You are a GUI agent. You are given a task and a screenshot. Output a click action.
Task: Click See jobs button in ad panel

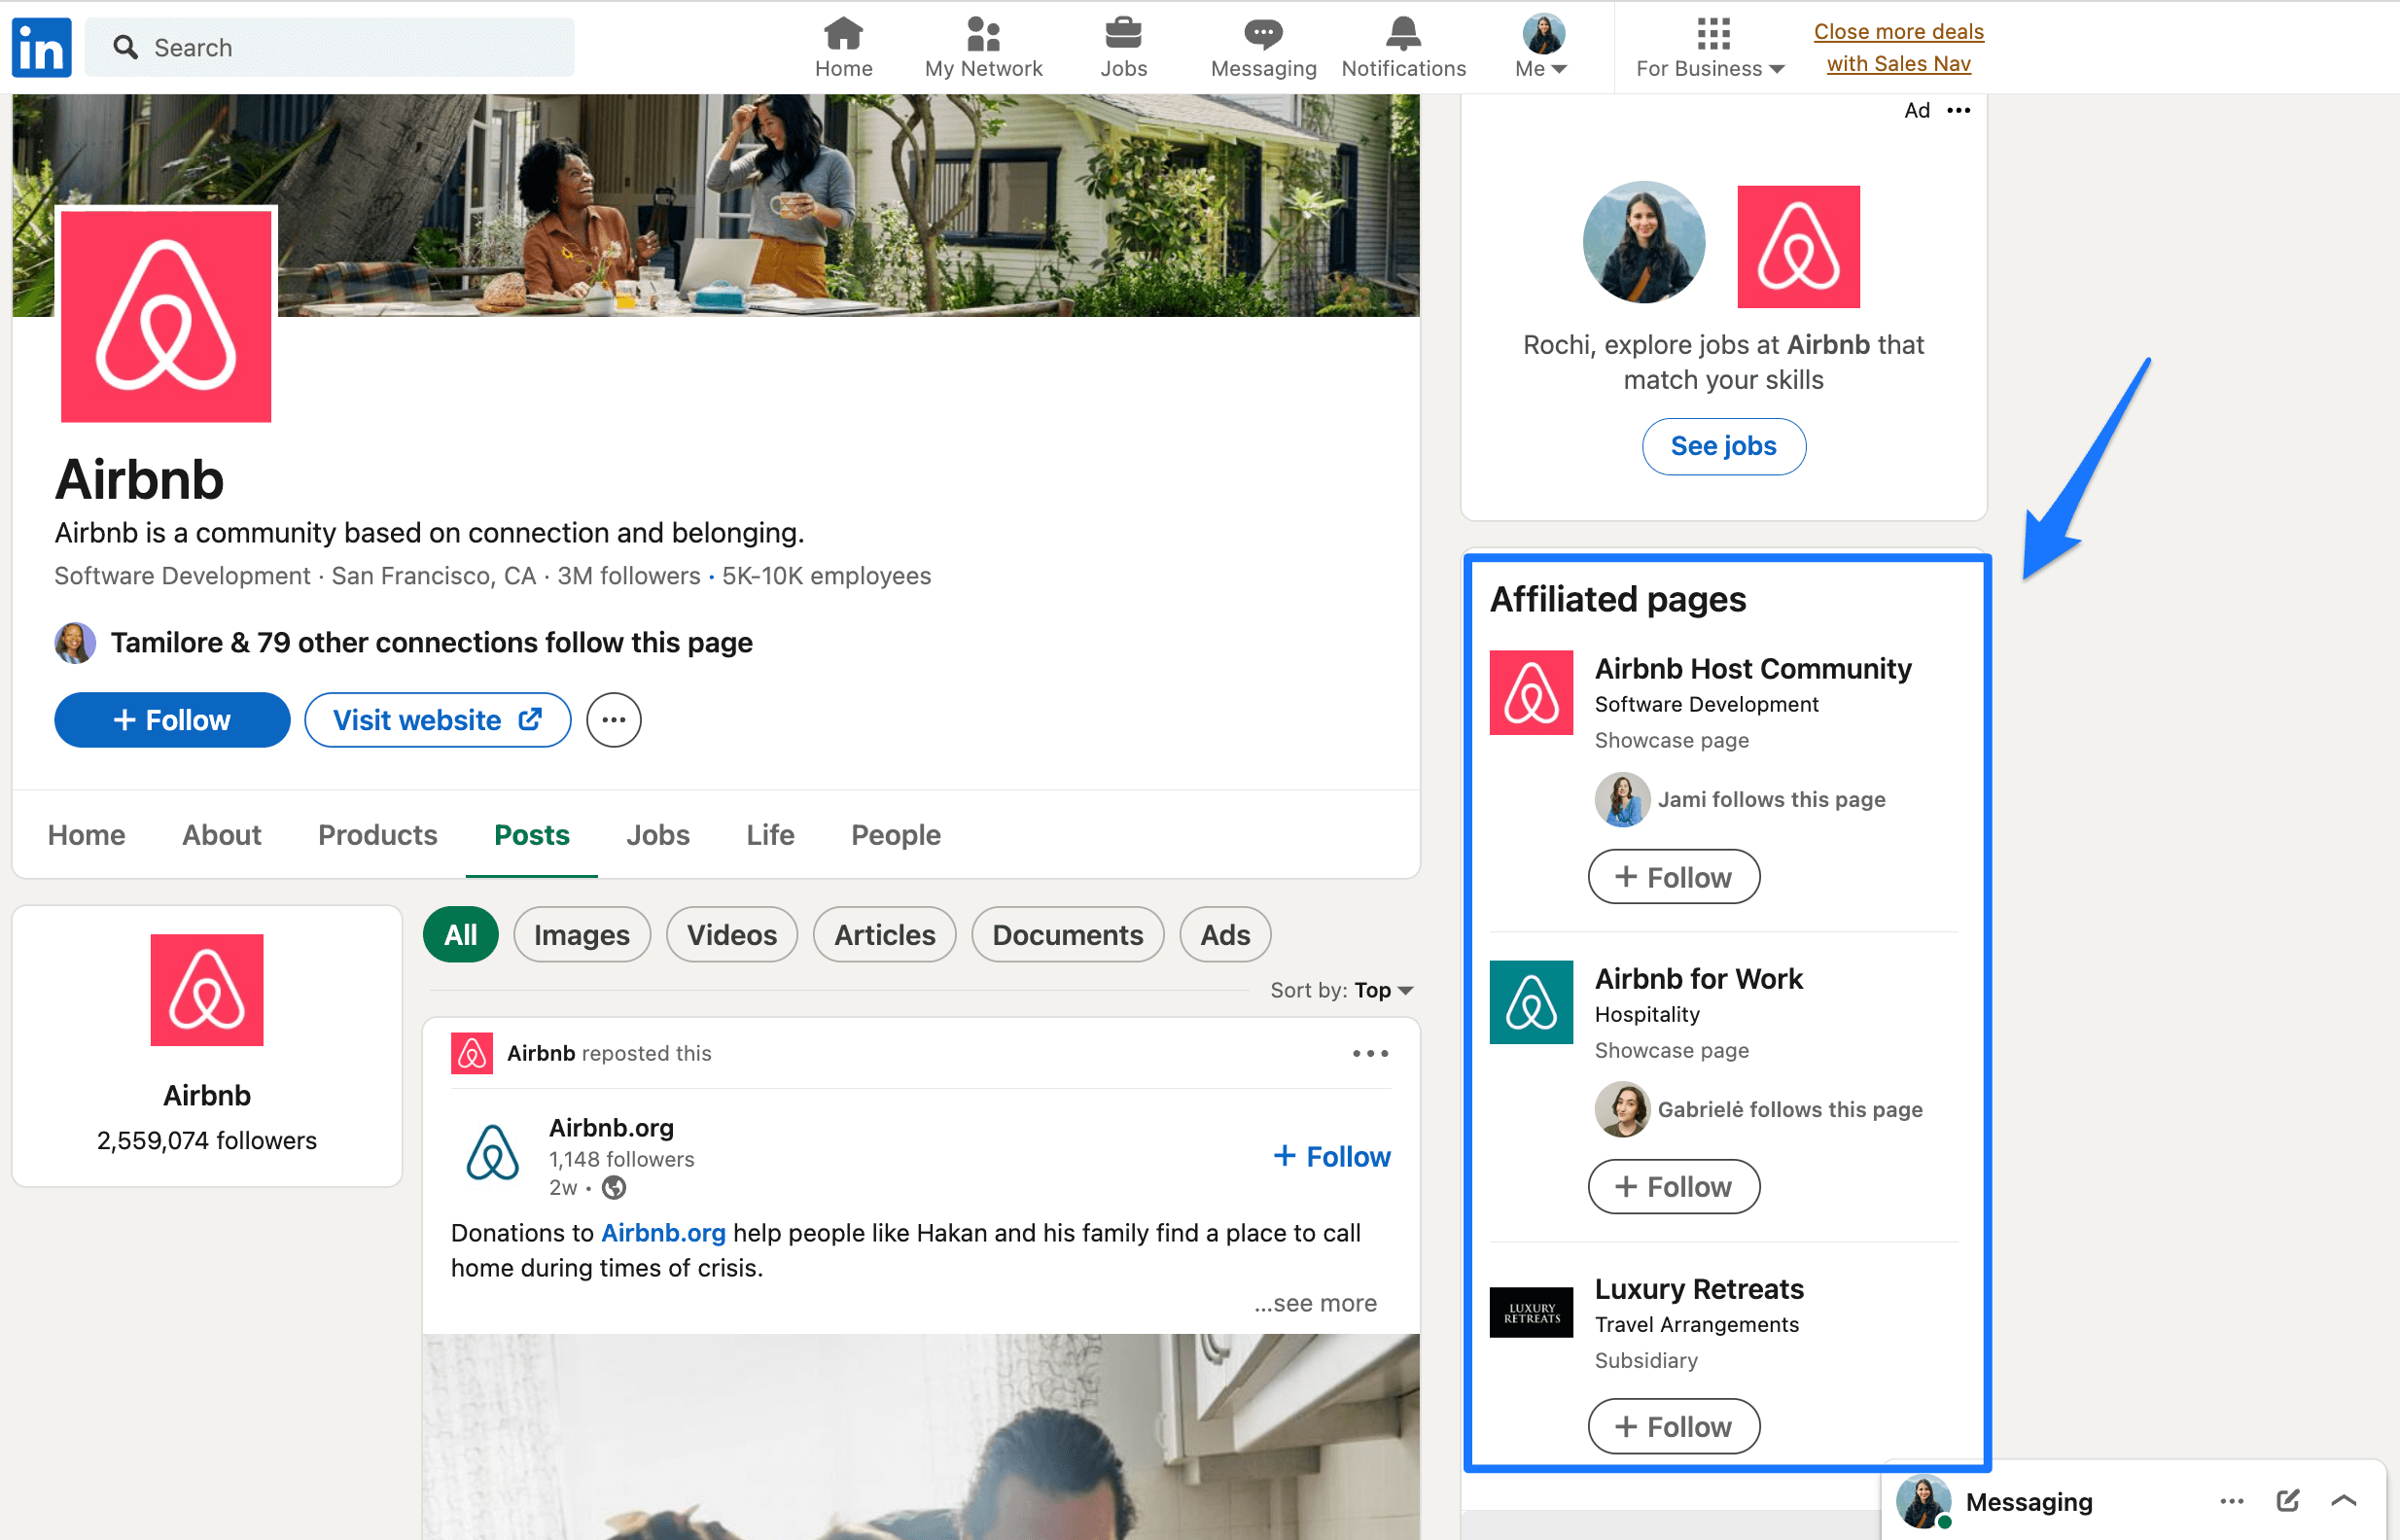(x=1723, y=444)
